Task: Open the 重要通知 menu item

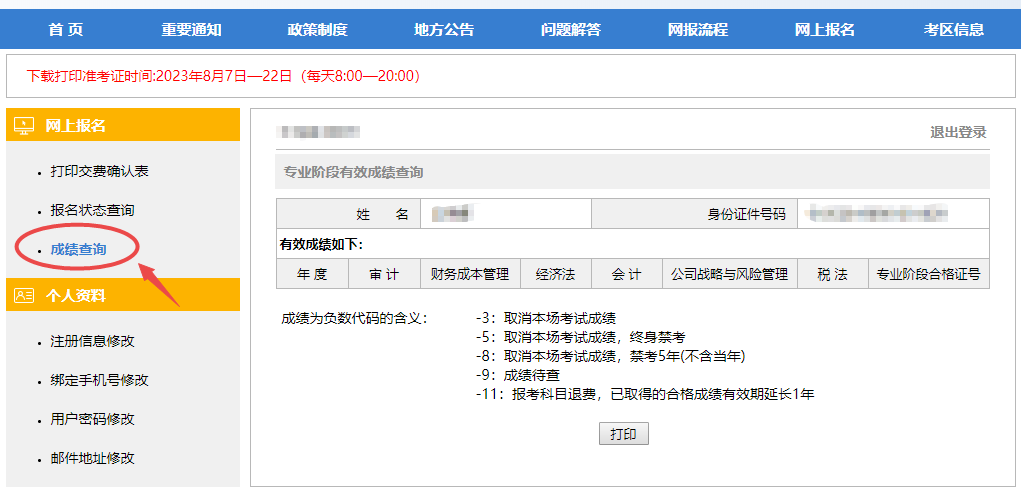Action: coord(191,30)
